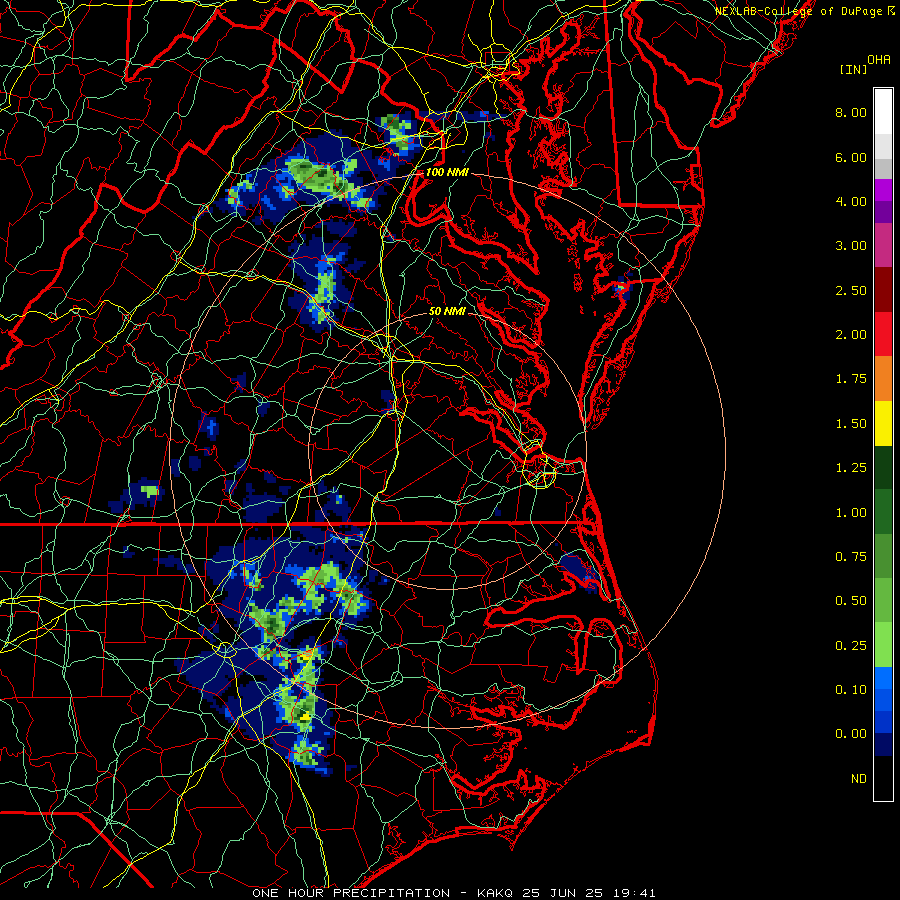The image size is (900, 900).
Task: Click the '50 NMI' range ring label
Action: tap(447, 311)
